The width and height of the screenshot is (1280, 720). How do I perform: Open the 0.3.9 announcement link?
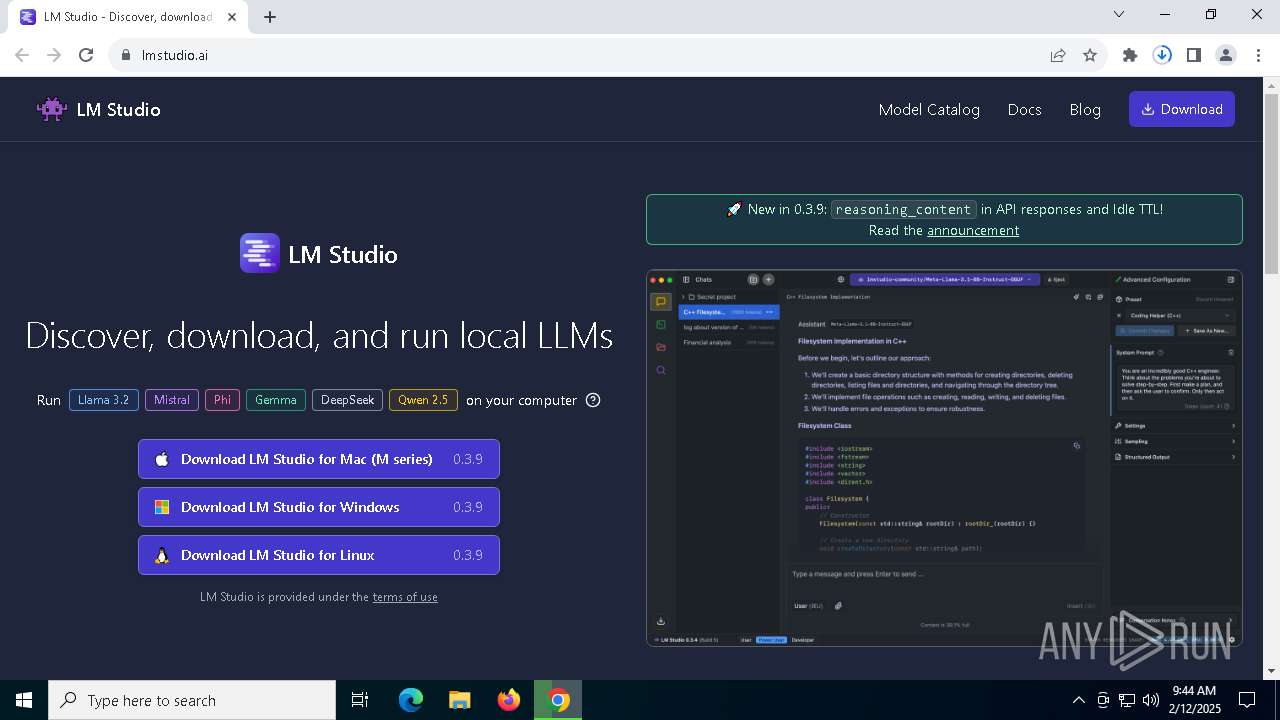tap(973, 230)
